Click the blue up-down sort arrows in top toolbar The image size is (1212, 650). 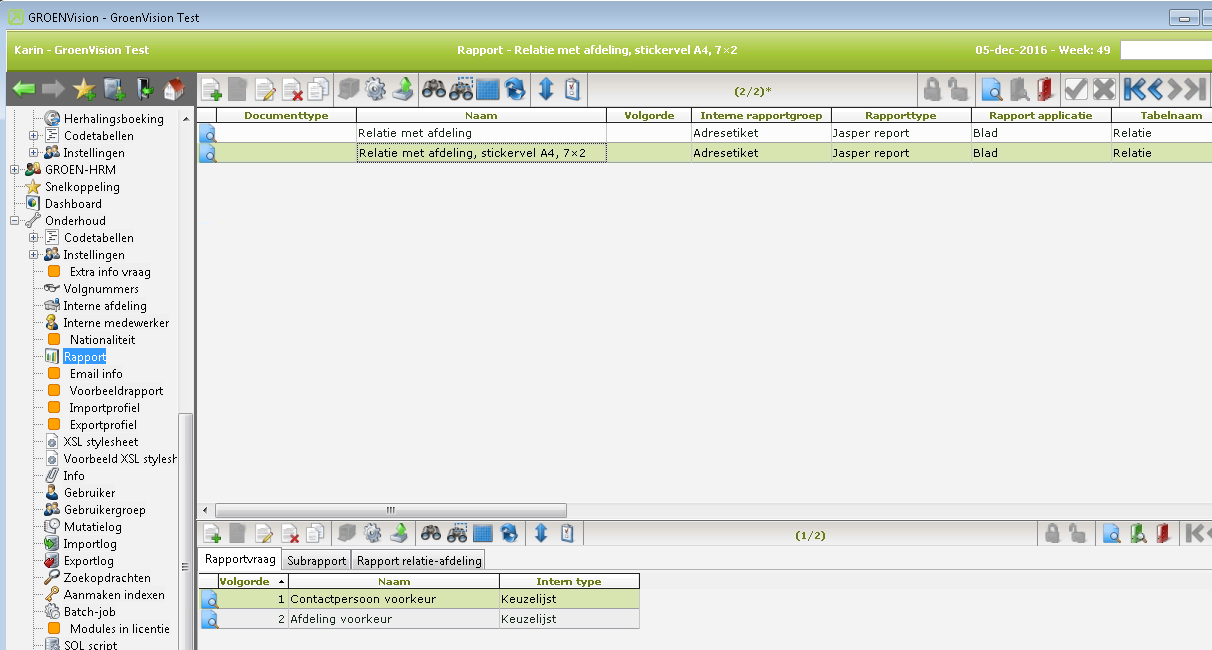tap(546, 90)
